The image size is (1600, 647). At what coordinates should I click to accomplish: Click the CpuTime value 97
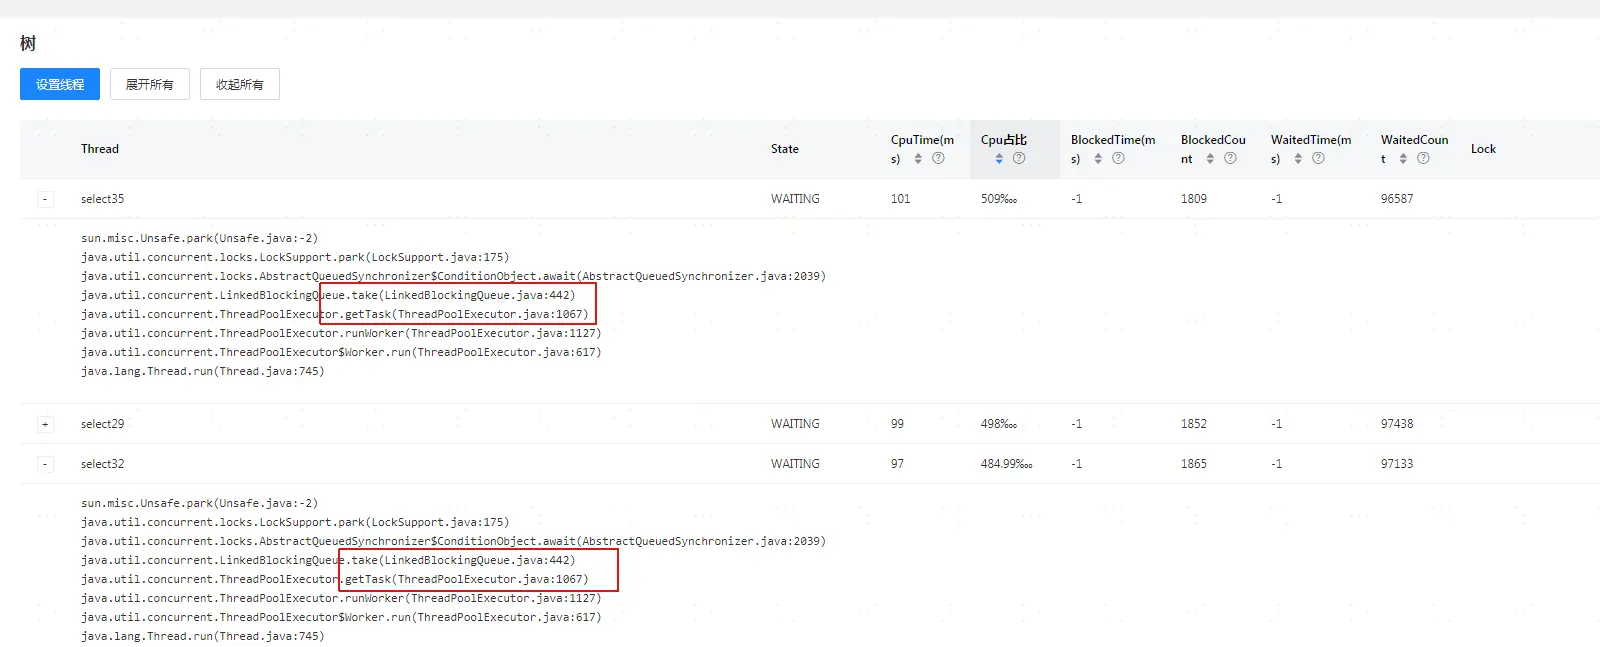(897, 464)
